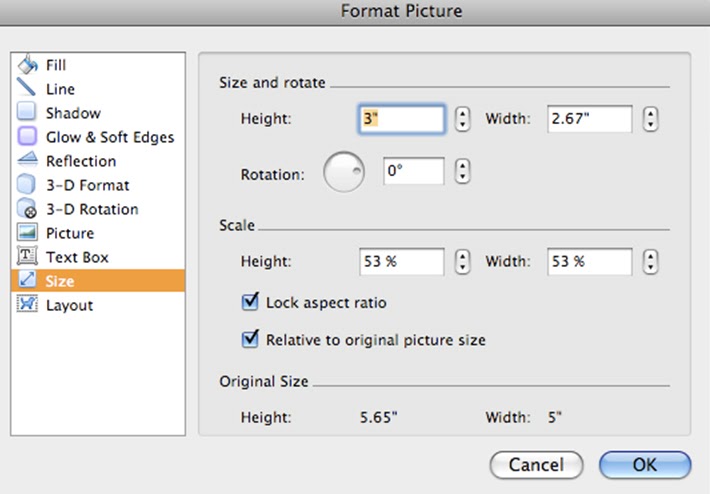This screenshot has height=494, width=710.
Task: Uncheck Lock aspect ratio
Action: tap(250, 302)
